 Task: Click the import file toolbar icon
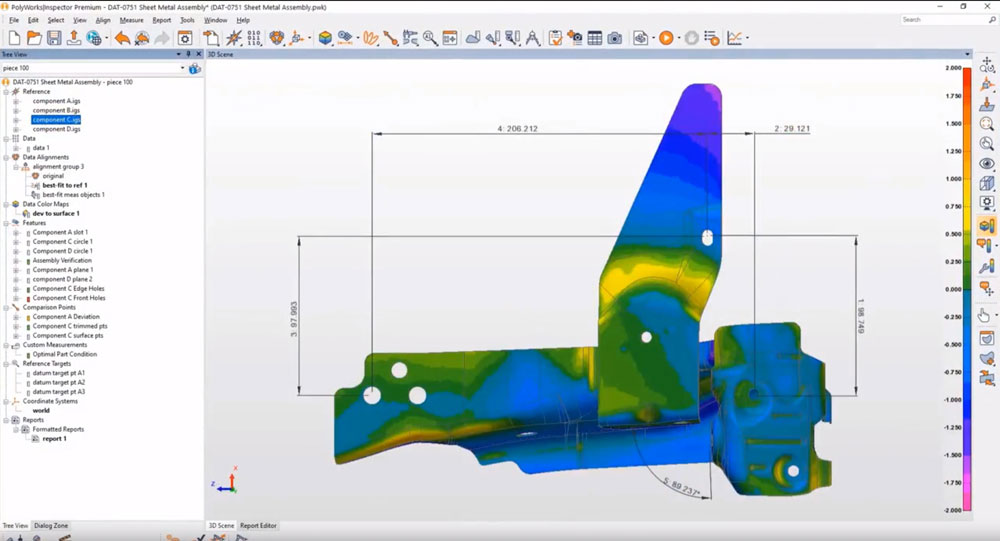210,38
